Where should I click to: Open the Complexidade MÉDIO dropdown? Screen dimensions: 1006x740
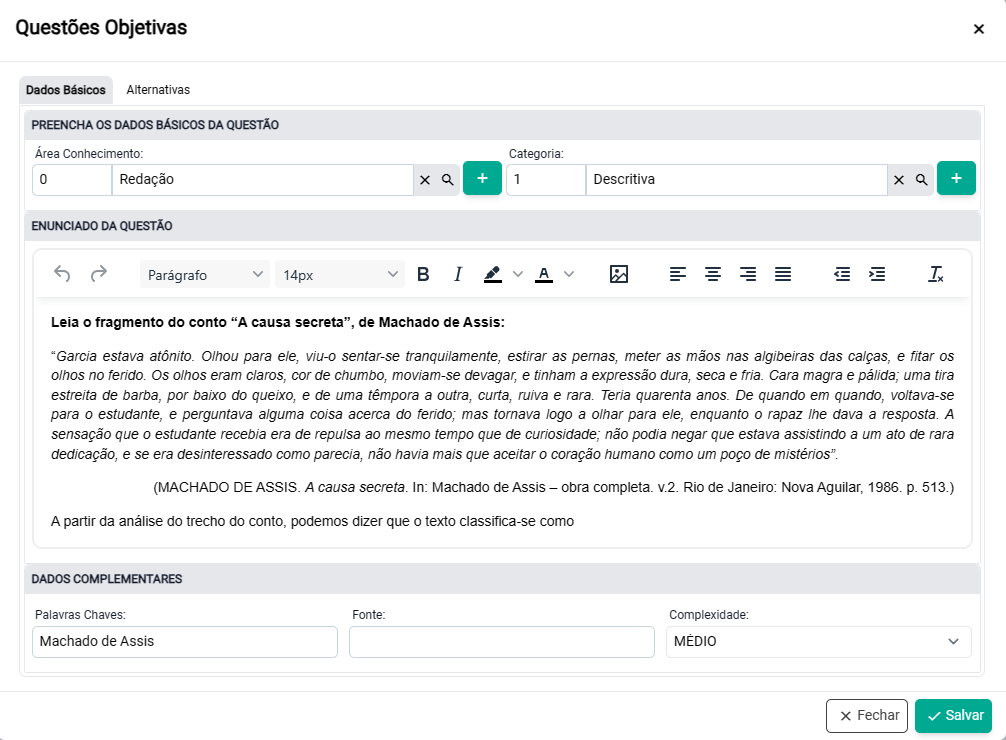[819, 642]
